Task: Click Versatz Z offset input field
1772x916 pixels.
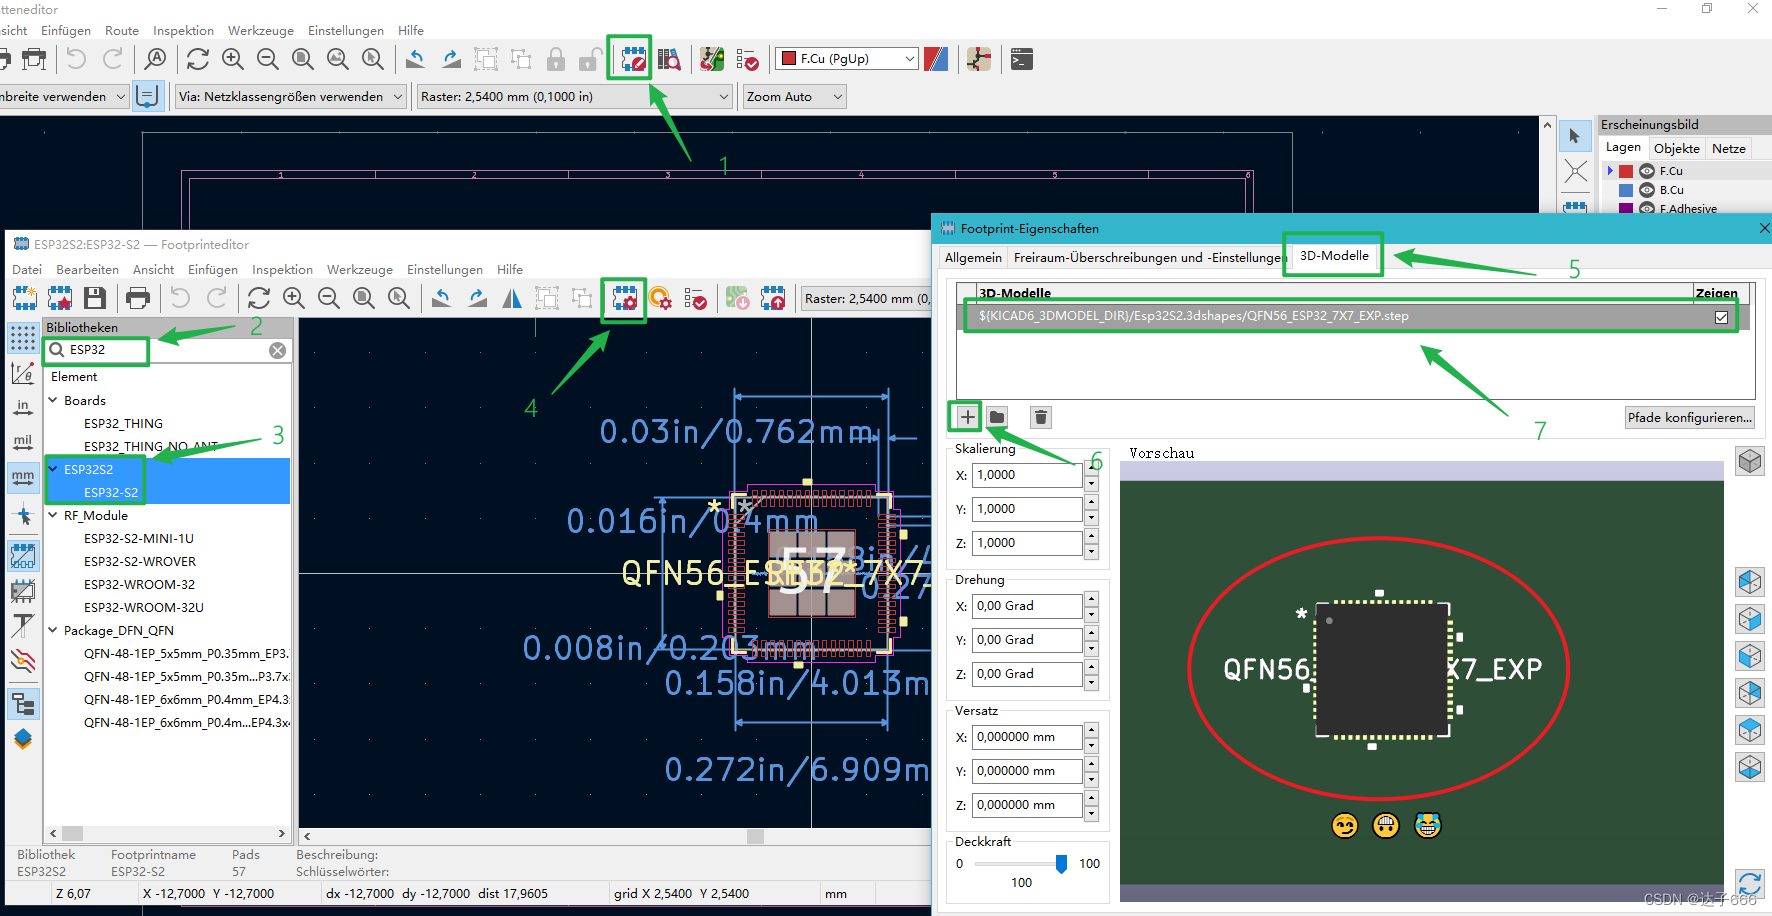Action: coord(1027,805)
